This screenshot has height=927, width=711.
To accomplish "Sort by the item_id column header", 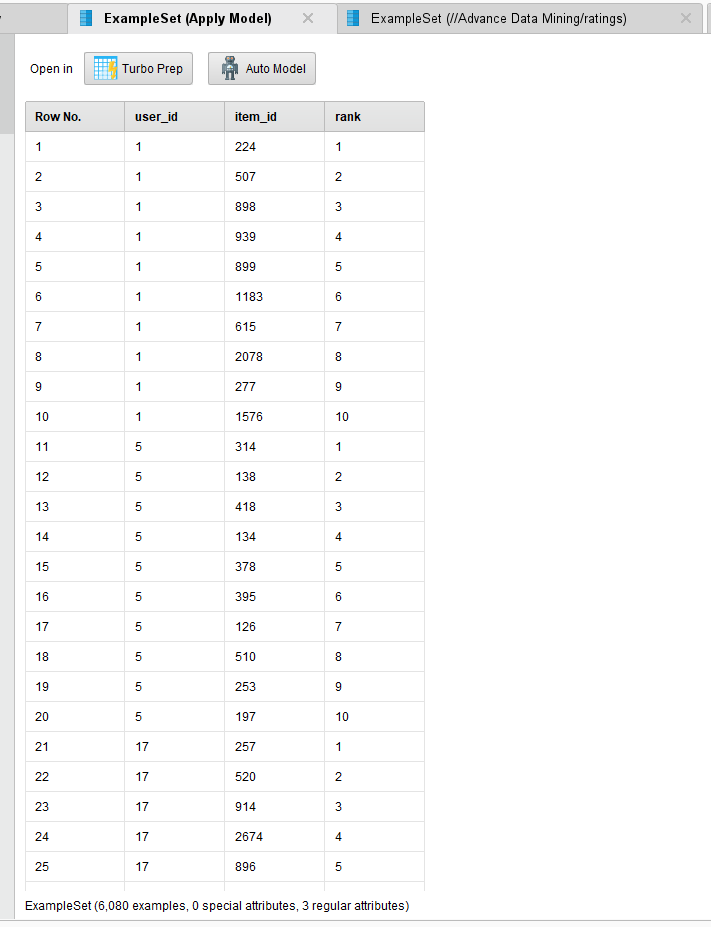I will point(275,116).
